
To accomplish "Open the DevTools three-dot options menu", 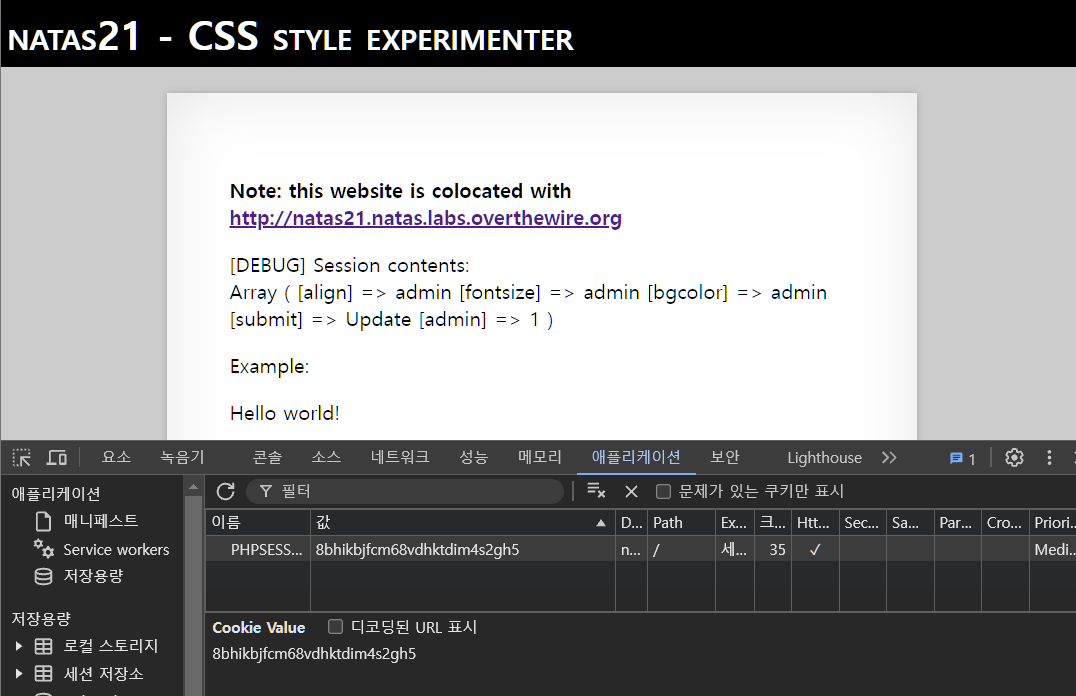I will (x=1049, y=458).
